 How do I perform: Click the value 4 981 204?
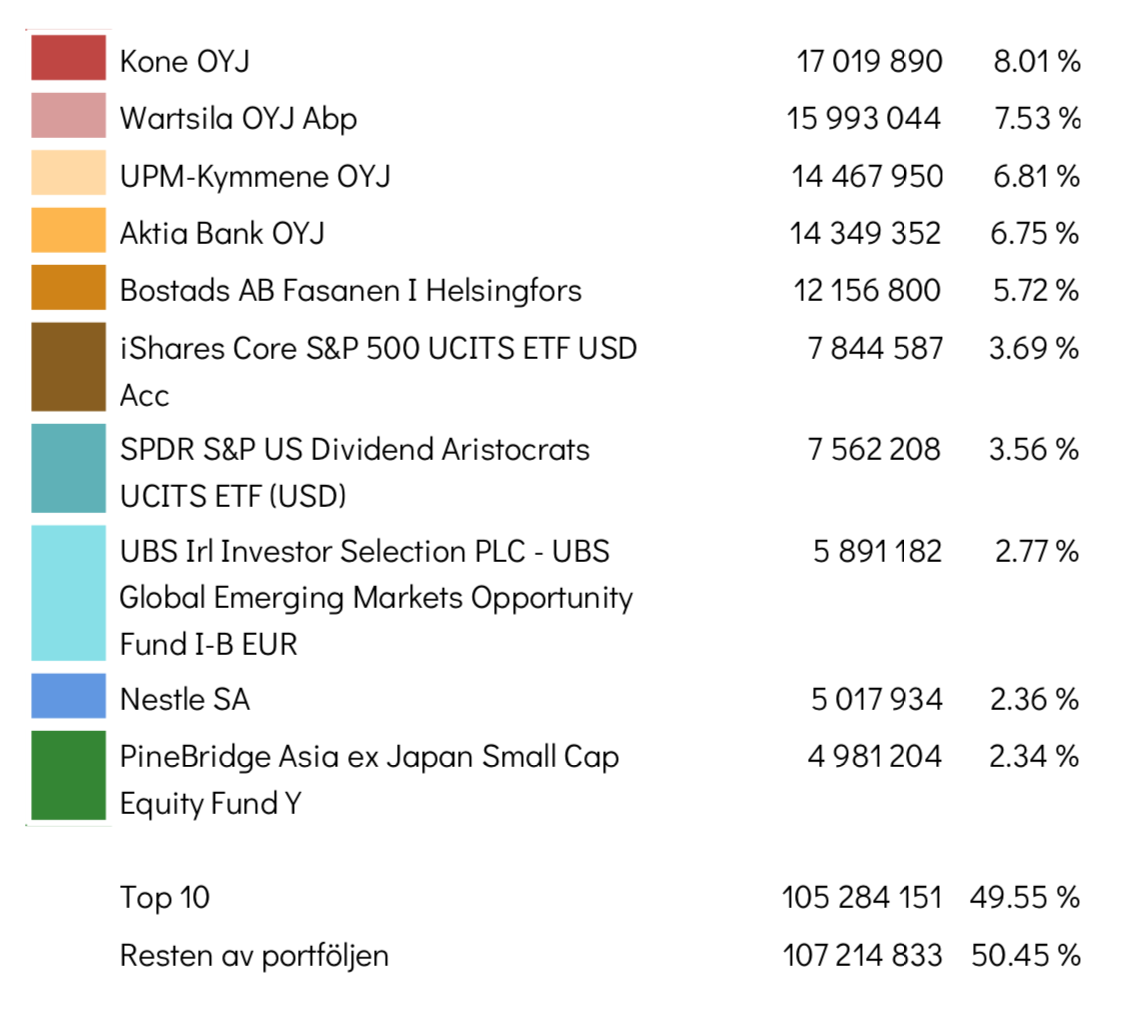click(875, 757)
